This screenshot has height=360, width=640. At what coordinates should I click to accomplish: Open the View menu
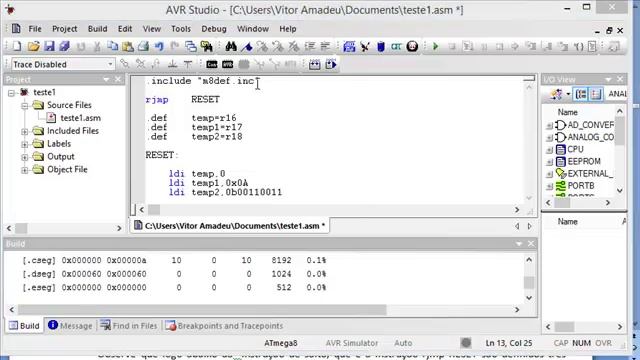151,29
